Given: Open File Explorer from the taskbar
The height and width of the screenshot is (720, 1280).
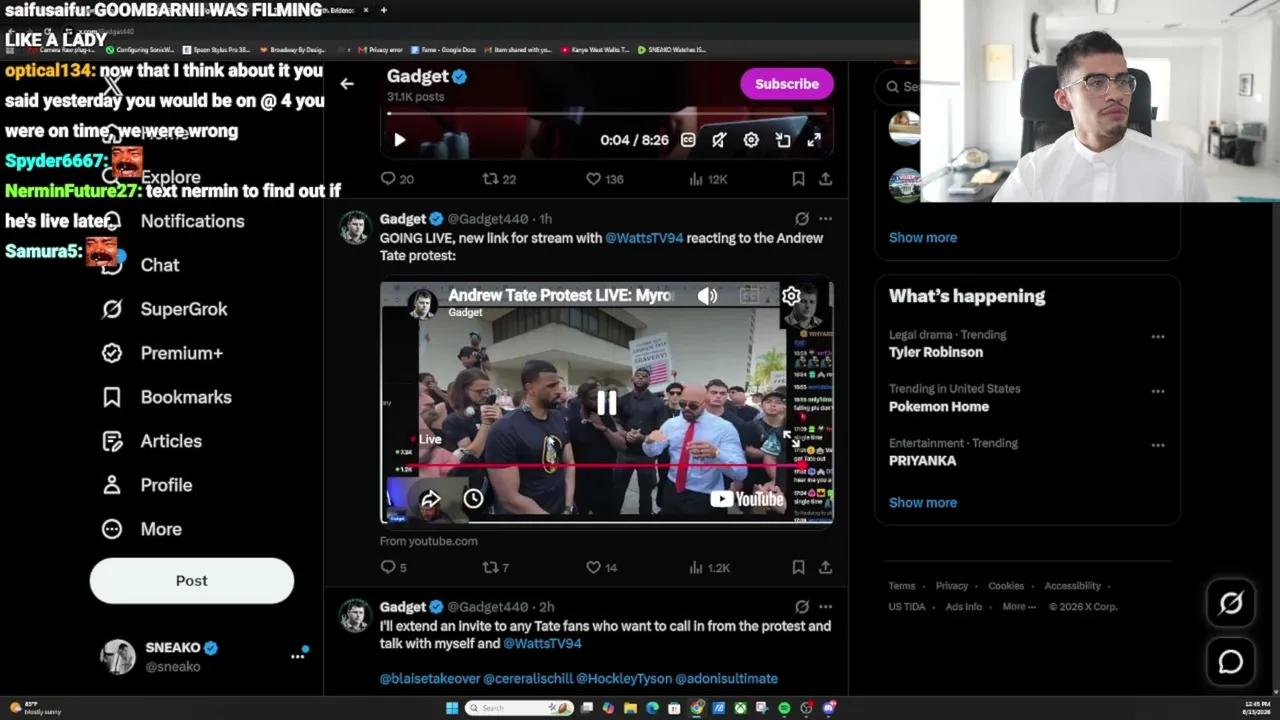Looking at the screenshot, I should click(630, 708).
